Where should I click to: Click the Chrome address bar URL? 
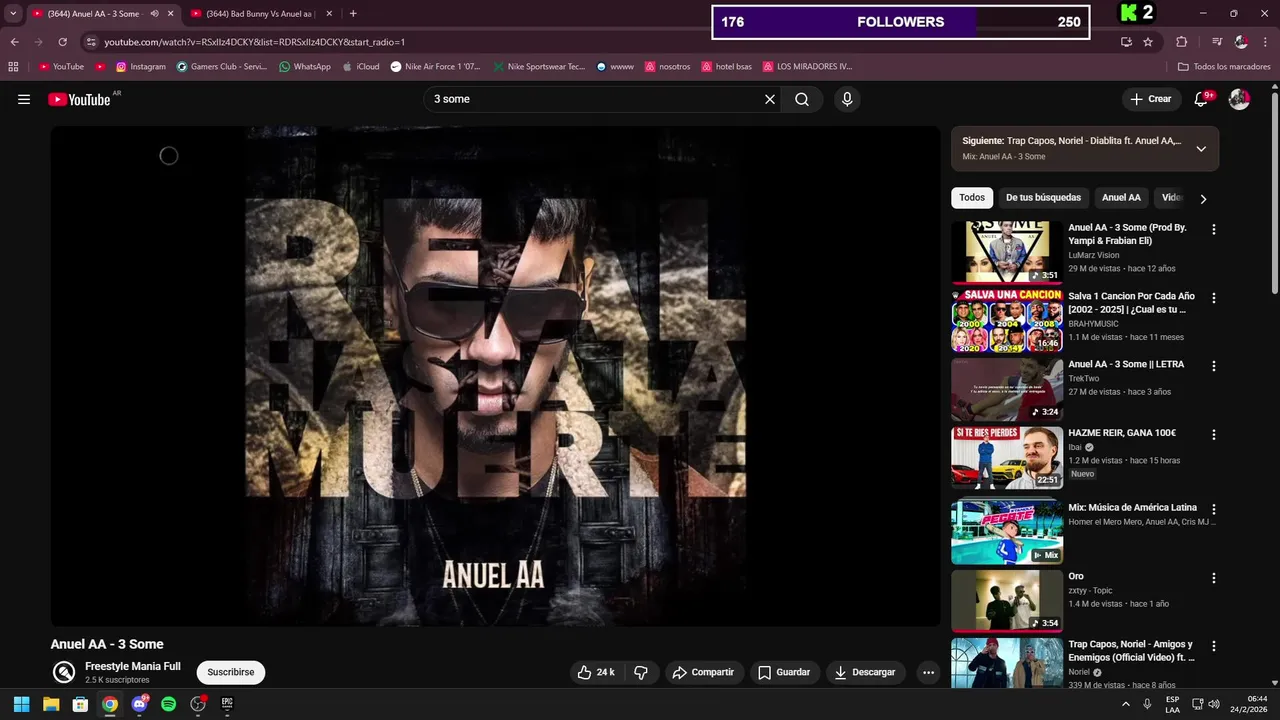(x=255, y=42)
